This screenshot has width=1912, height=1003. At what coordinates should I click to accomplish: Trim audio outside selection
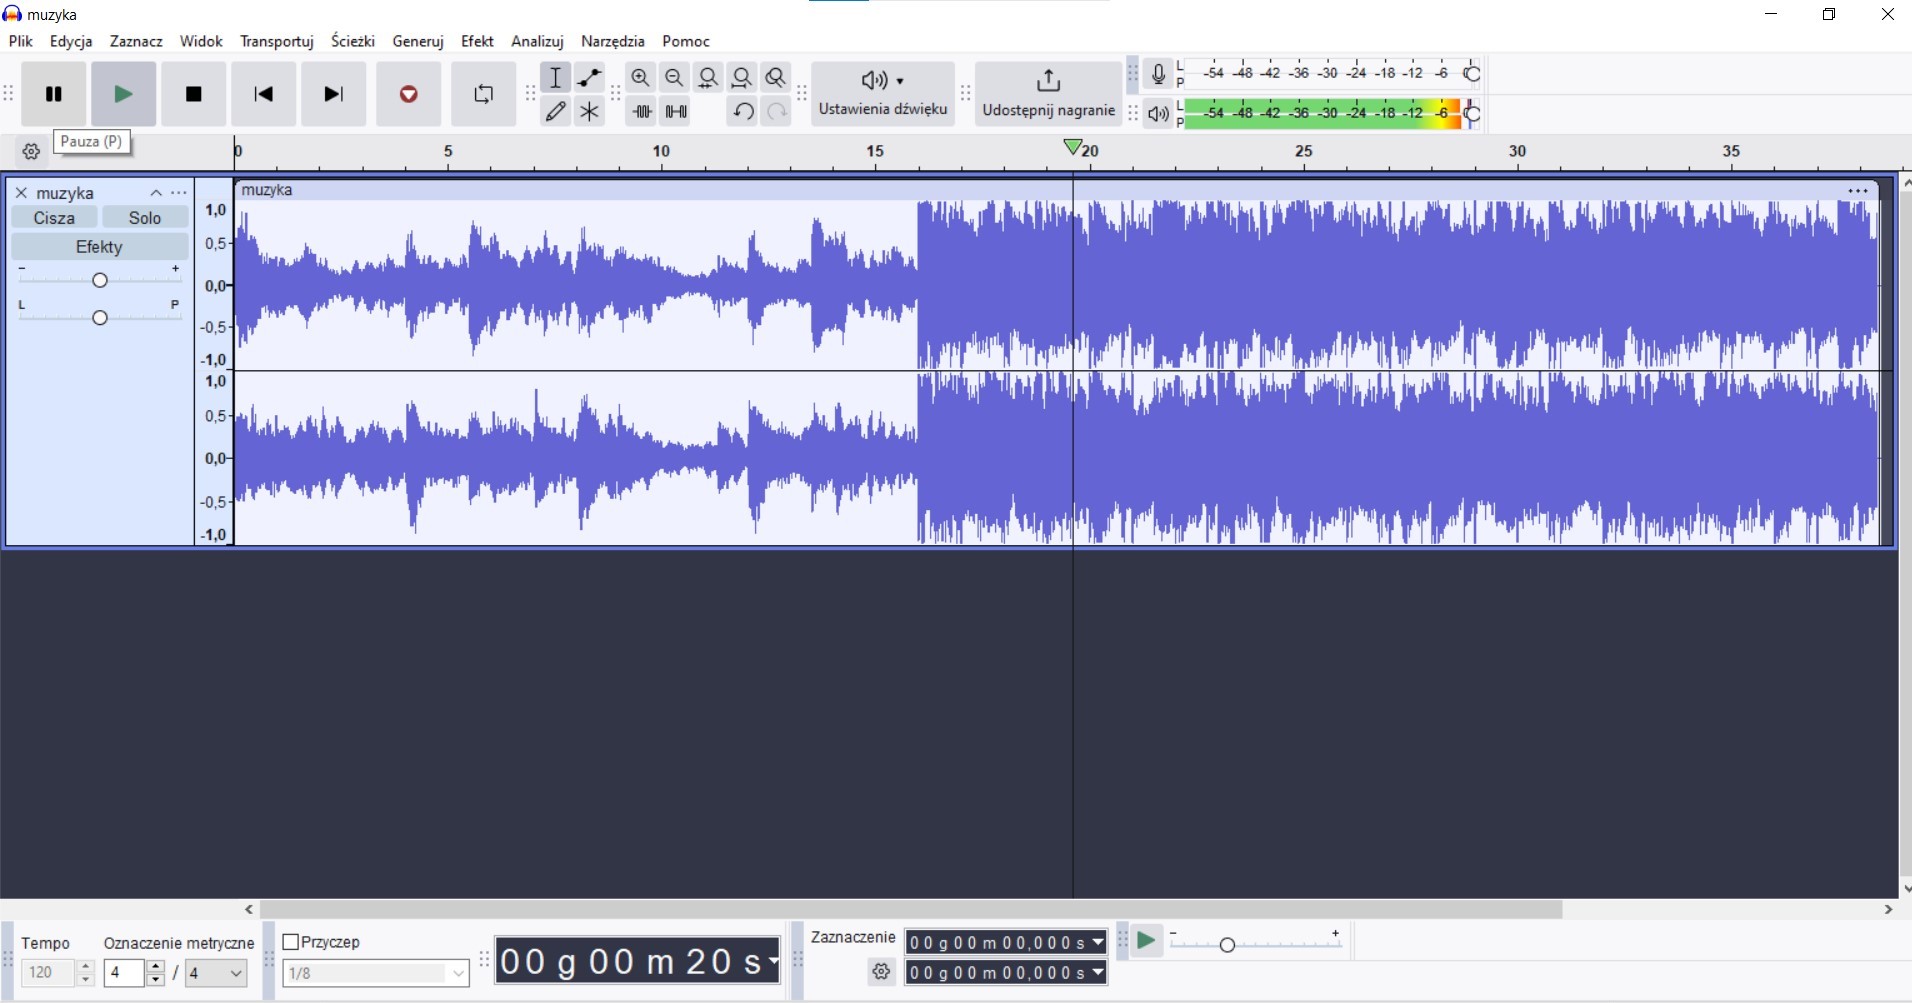[x=641, y=111]
